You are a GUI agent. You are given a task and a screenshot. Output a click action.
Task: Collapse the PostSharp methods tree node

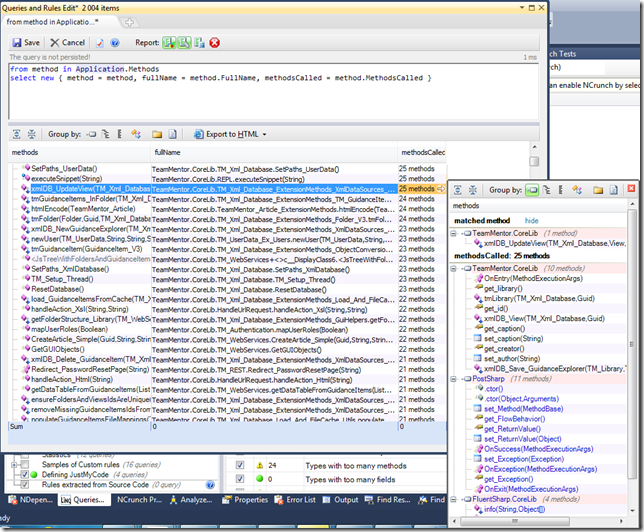tap(455, 379)
